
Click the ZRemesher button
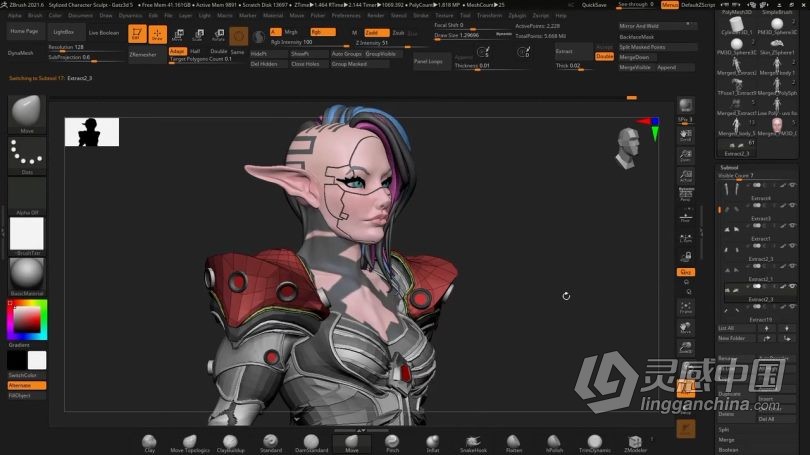[x=147, y=55]
